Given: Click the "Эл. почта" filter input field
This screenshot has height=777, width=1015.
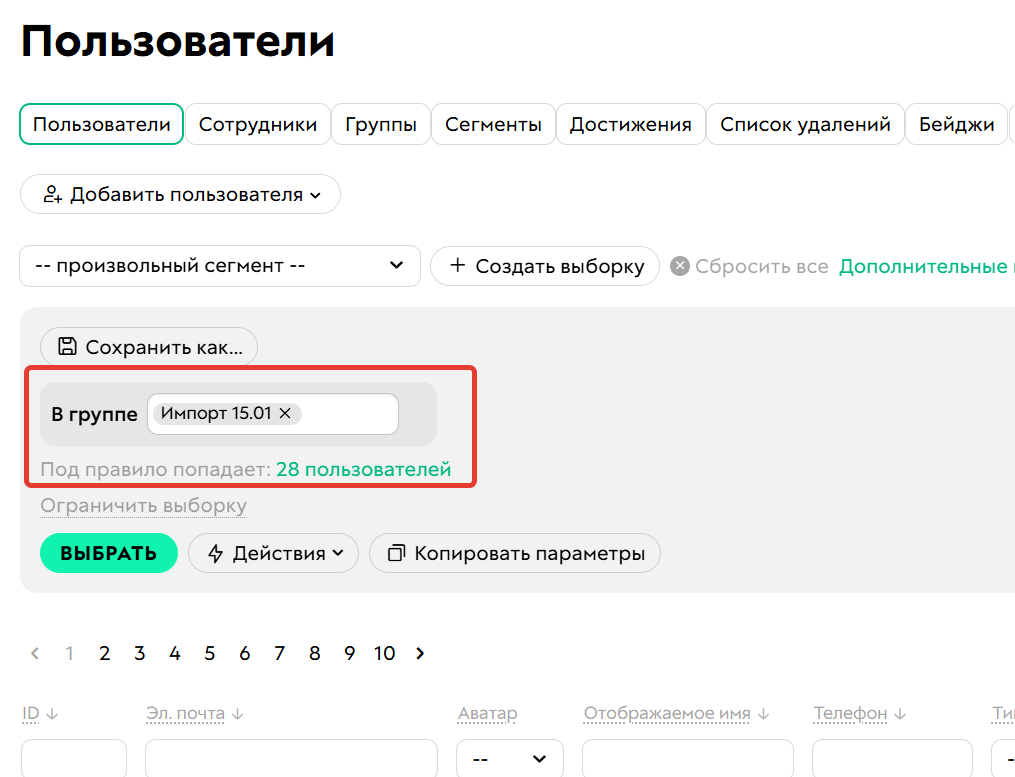Looking at the screenshot, I should pyautogui.click(x=290, y=759).
